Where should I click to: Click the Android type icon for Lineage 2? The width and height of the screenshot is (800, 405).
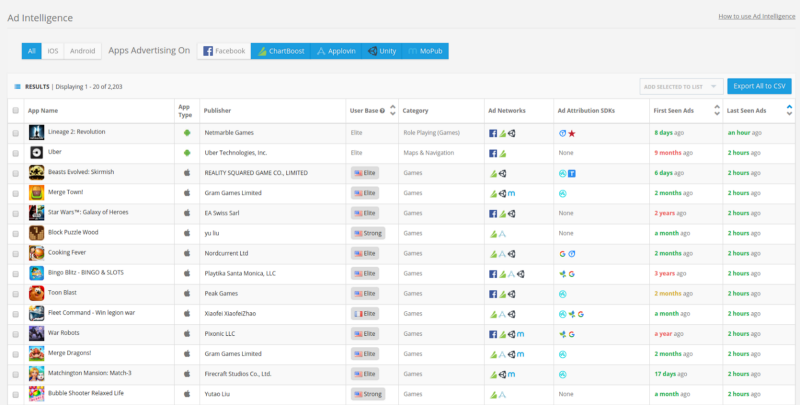(187, 133)
